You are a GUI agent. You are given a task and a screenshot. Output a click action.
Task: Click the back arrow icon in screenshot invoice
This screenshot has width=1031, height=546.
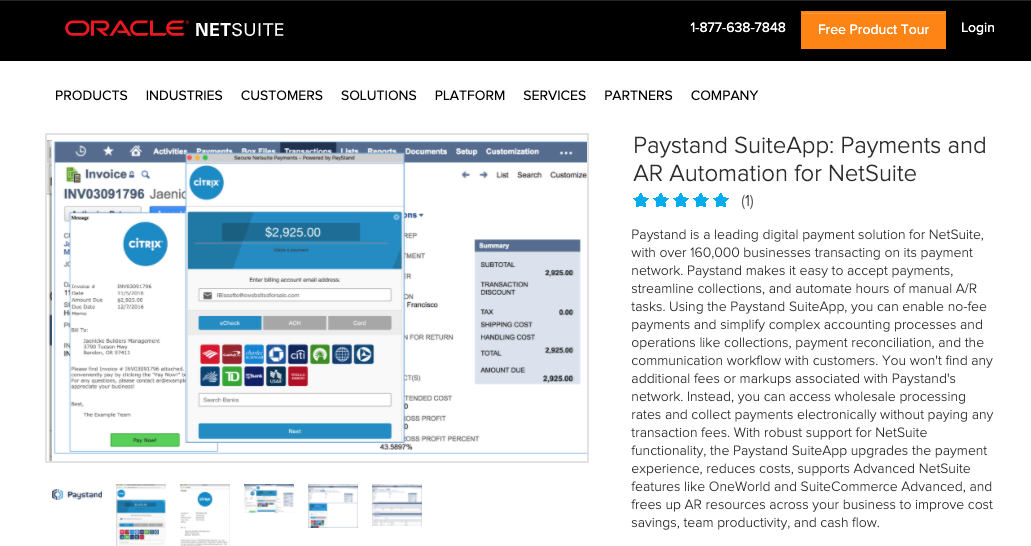[x=466, y=175]
